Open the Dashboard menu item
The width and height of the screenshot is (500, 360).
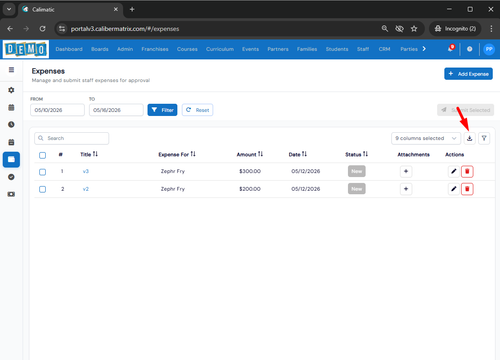[69, 49]
